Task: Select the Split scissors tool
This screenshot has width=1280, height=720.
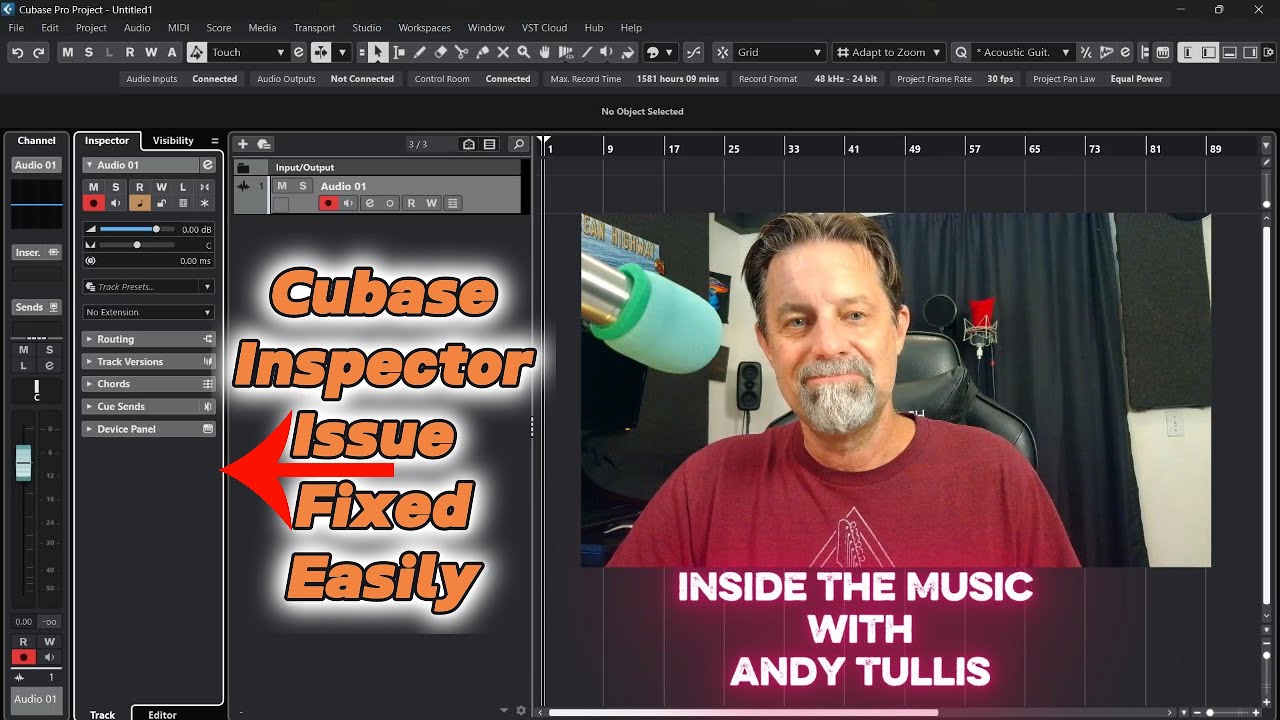Action: tap(461, 52)
